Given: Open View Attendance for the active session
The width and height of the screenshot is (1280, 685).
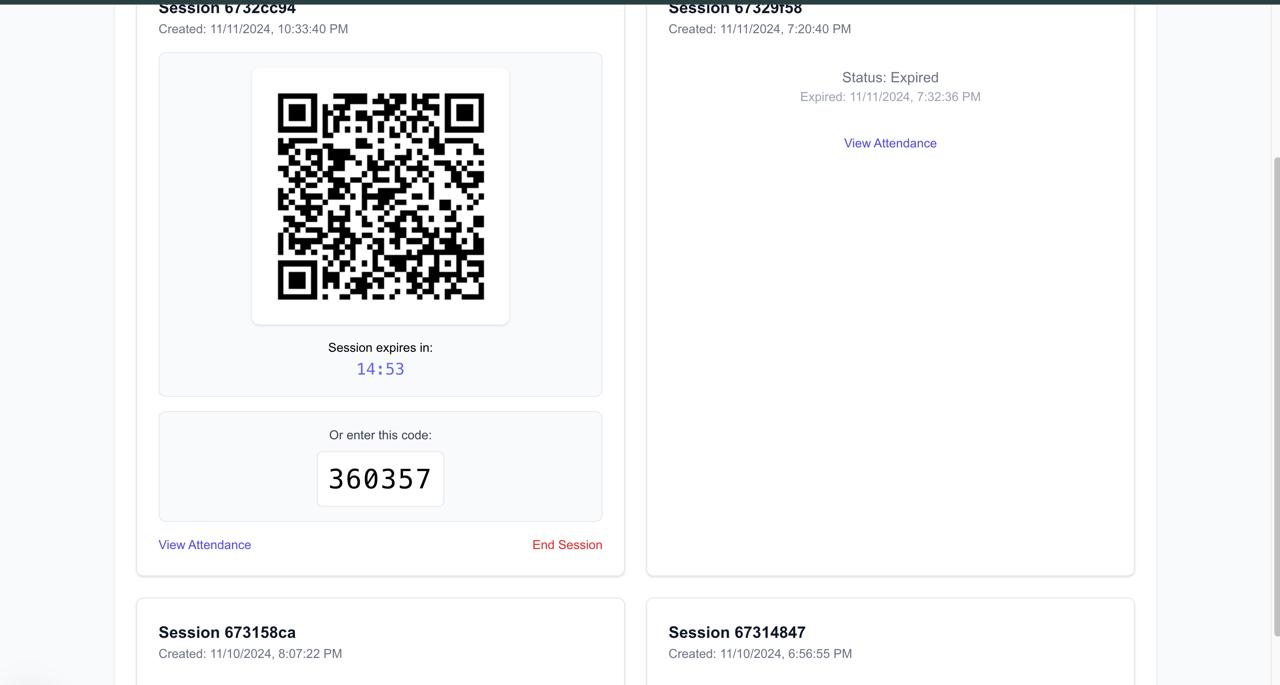Looking at the screenshot, I should pos(204,545).
